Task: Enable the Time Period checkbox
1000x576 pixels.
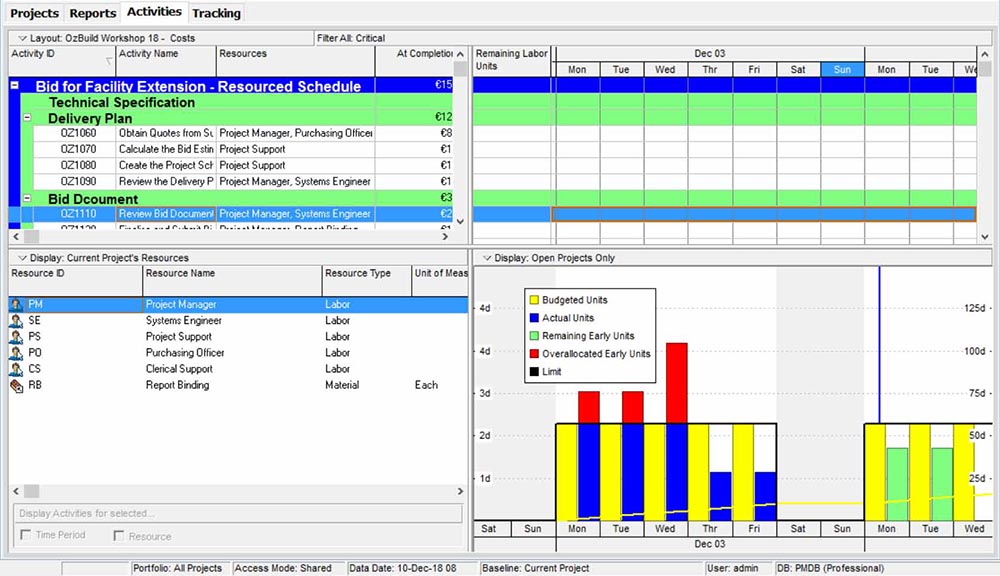Action: point(25,536)
